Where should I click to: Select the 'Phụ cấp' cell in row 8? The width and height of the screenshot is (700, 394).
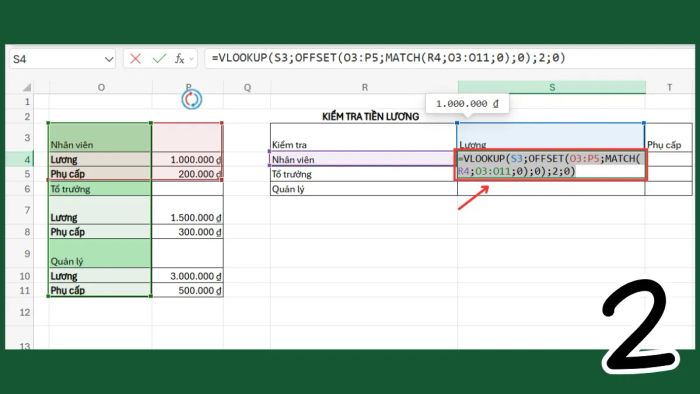pyautogui.click(x=100, y=232)
